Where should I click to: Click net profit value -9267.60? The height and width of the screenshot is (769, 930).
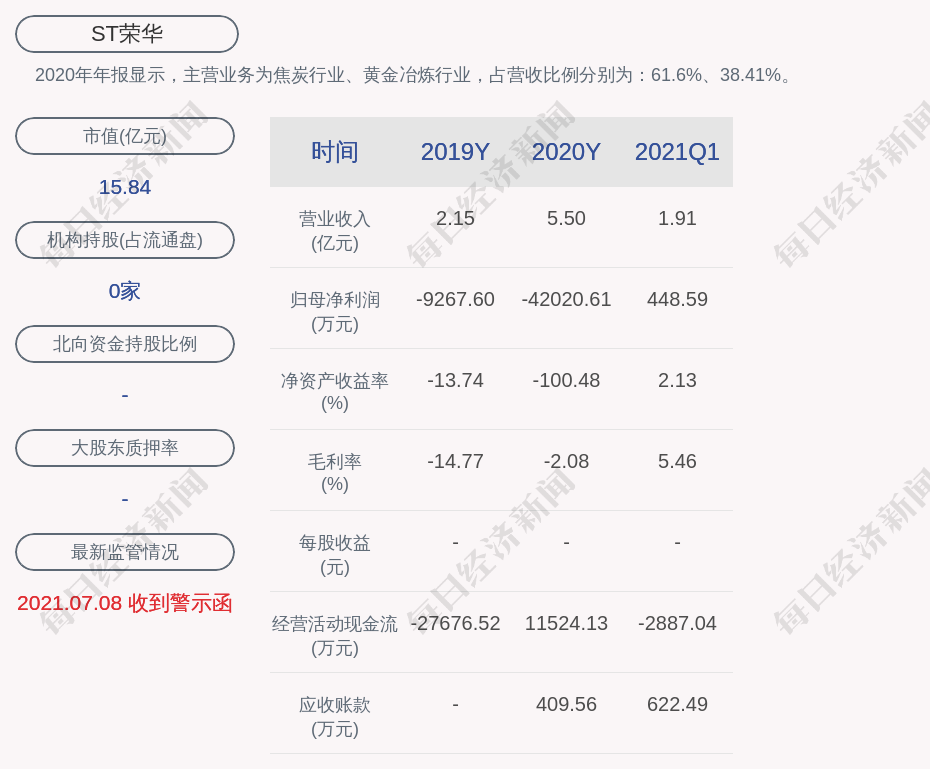click(455, 299)
